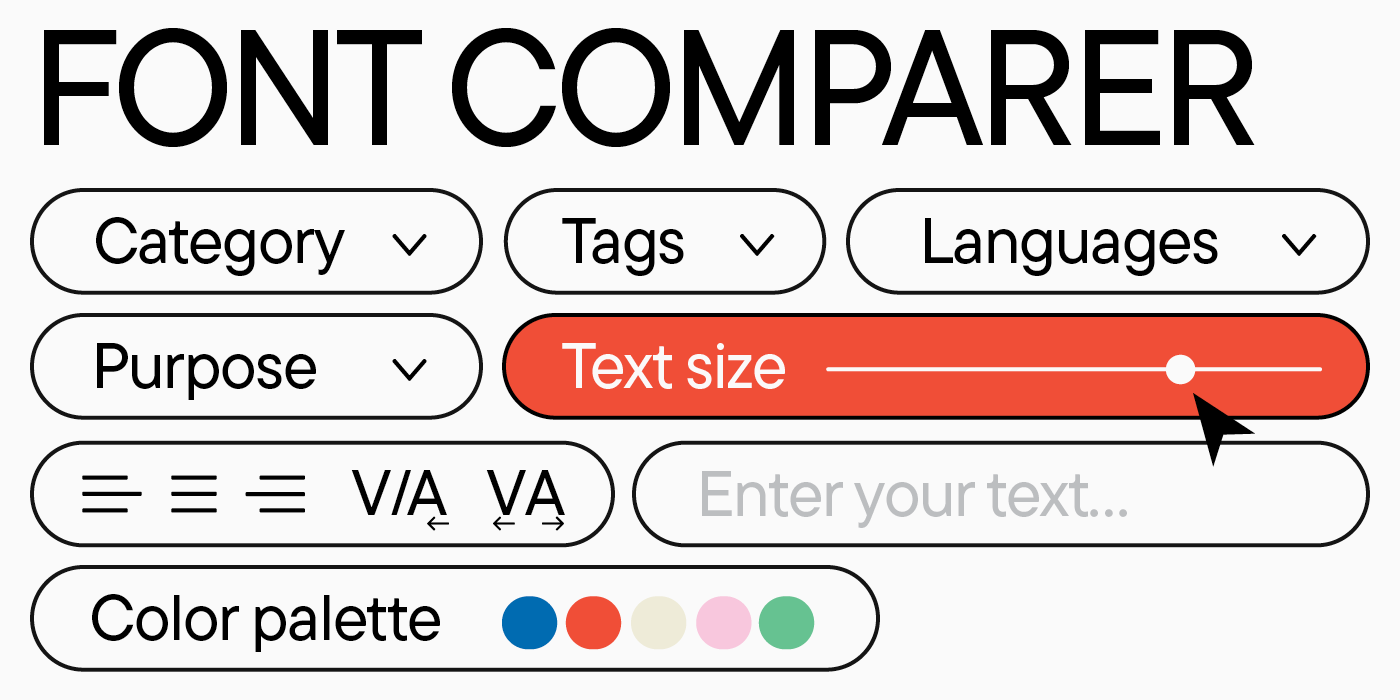Click the Category chevron arrow
Image resolution: width=1400 pixels, height=700 pixels.
click(x=410, y=244)
